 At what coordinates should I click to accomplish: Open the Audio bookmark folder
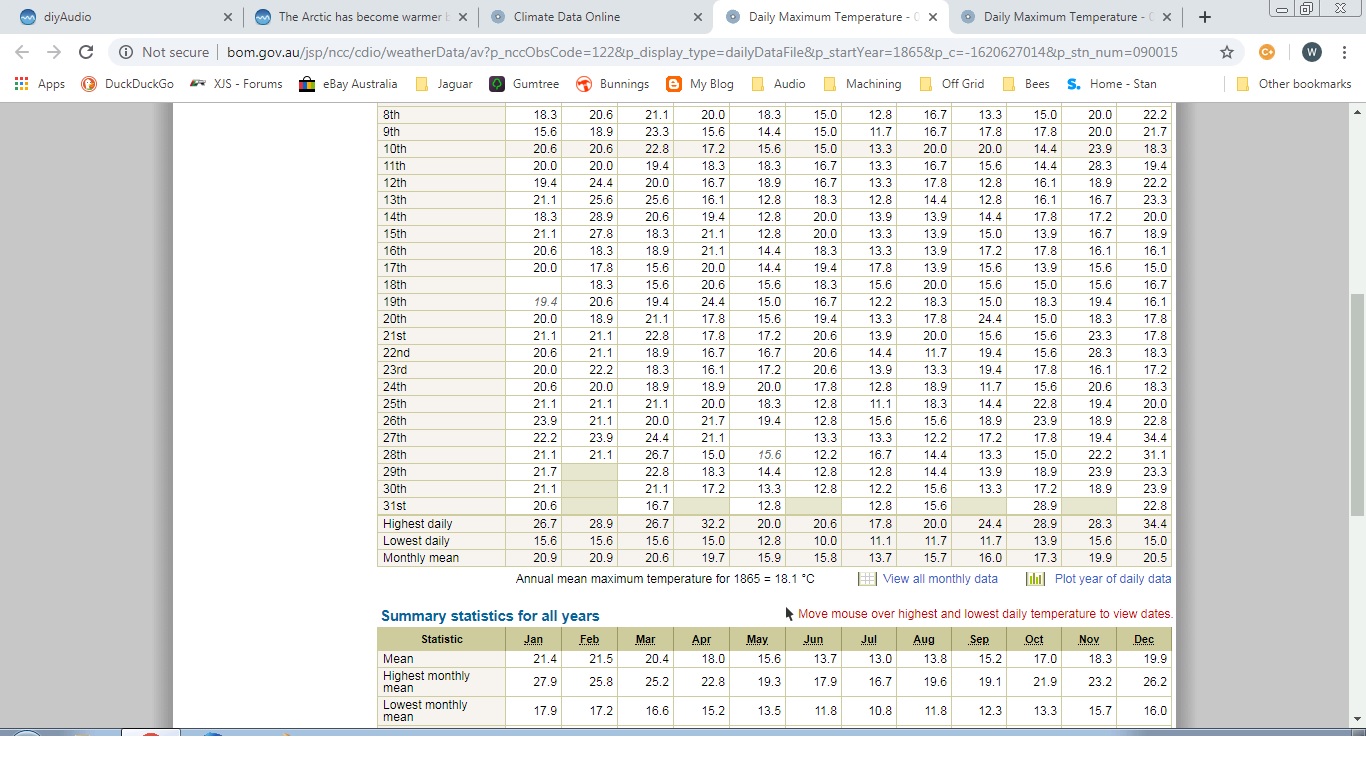778,84
